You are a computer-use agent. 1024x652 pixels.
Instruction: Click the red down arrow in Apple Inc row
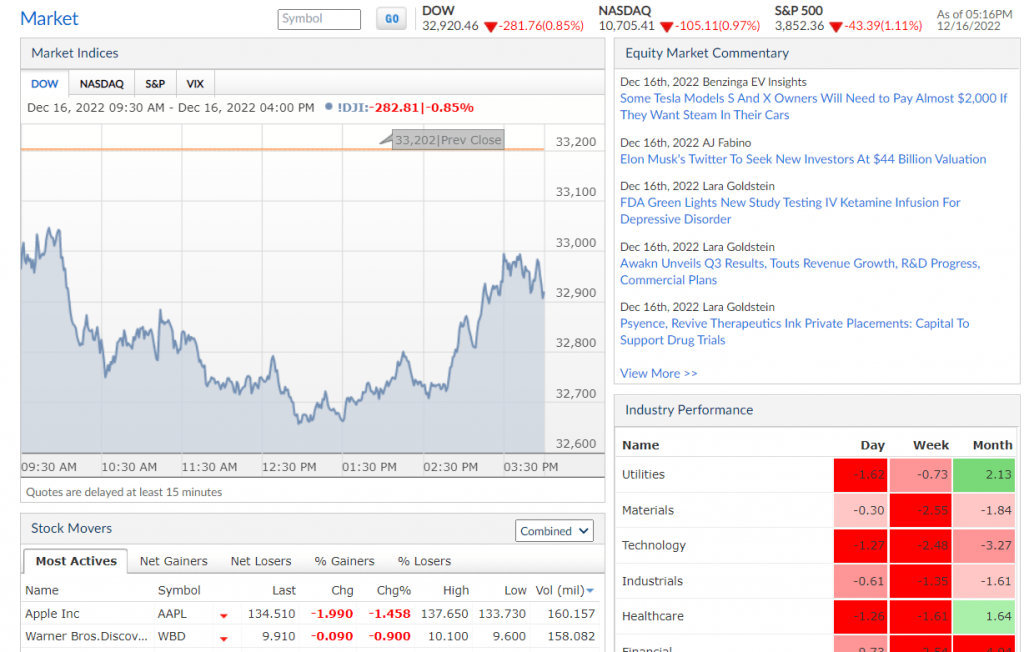pyautogui.click(x=223, y=615)
